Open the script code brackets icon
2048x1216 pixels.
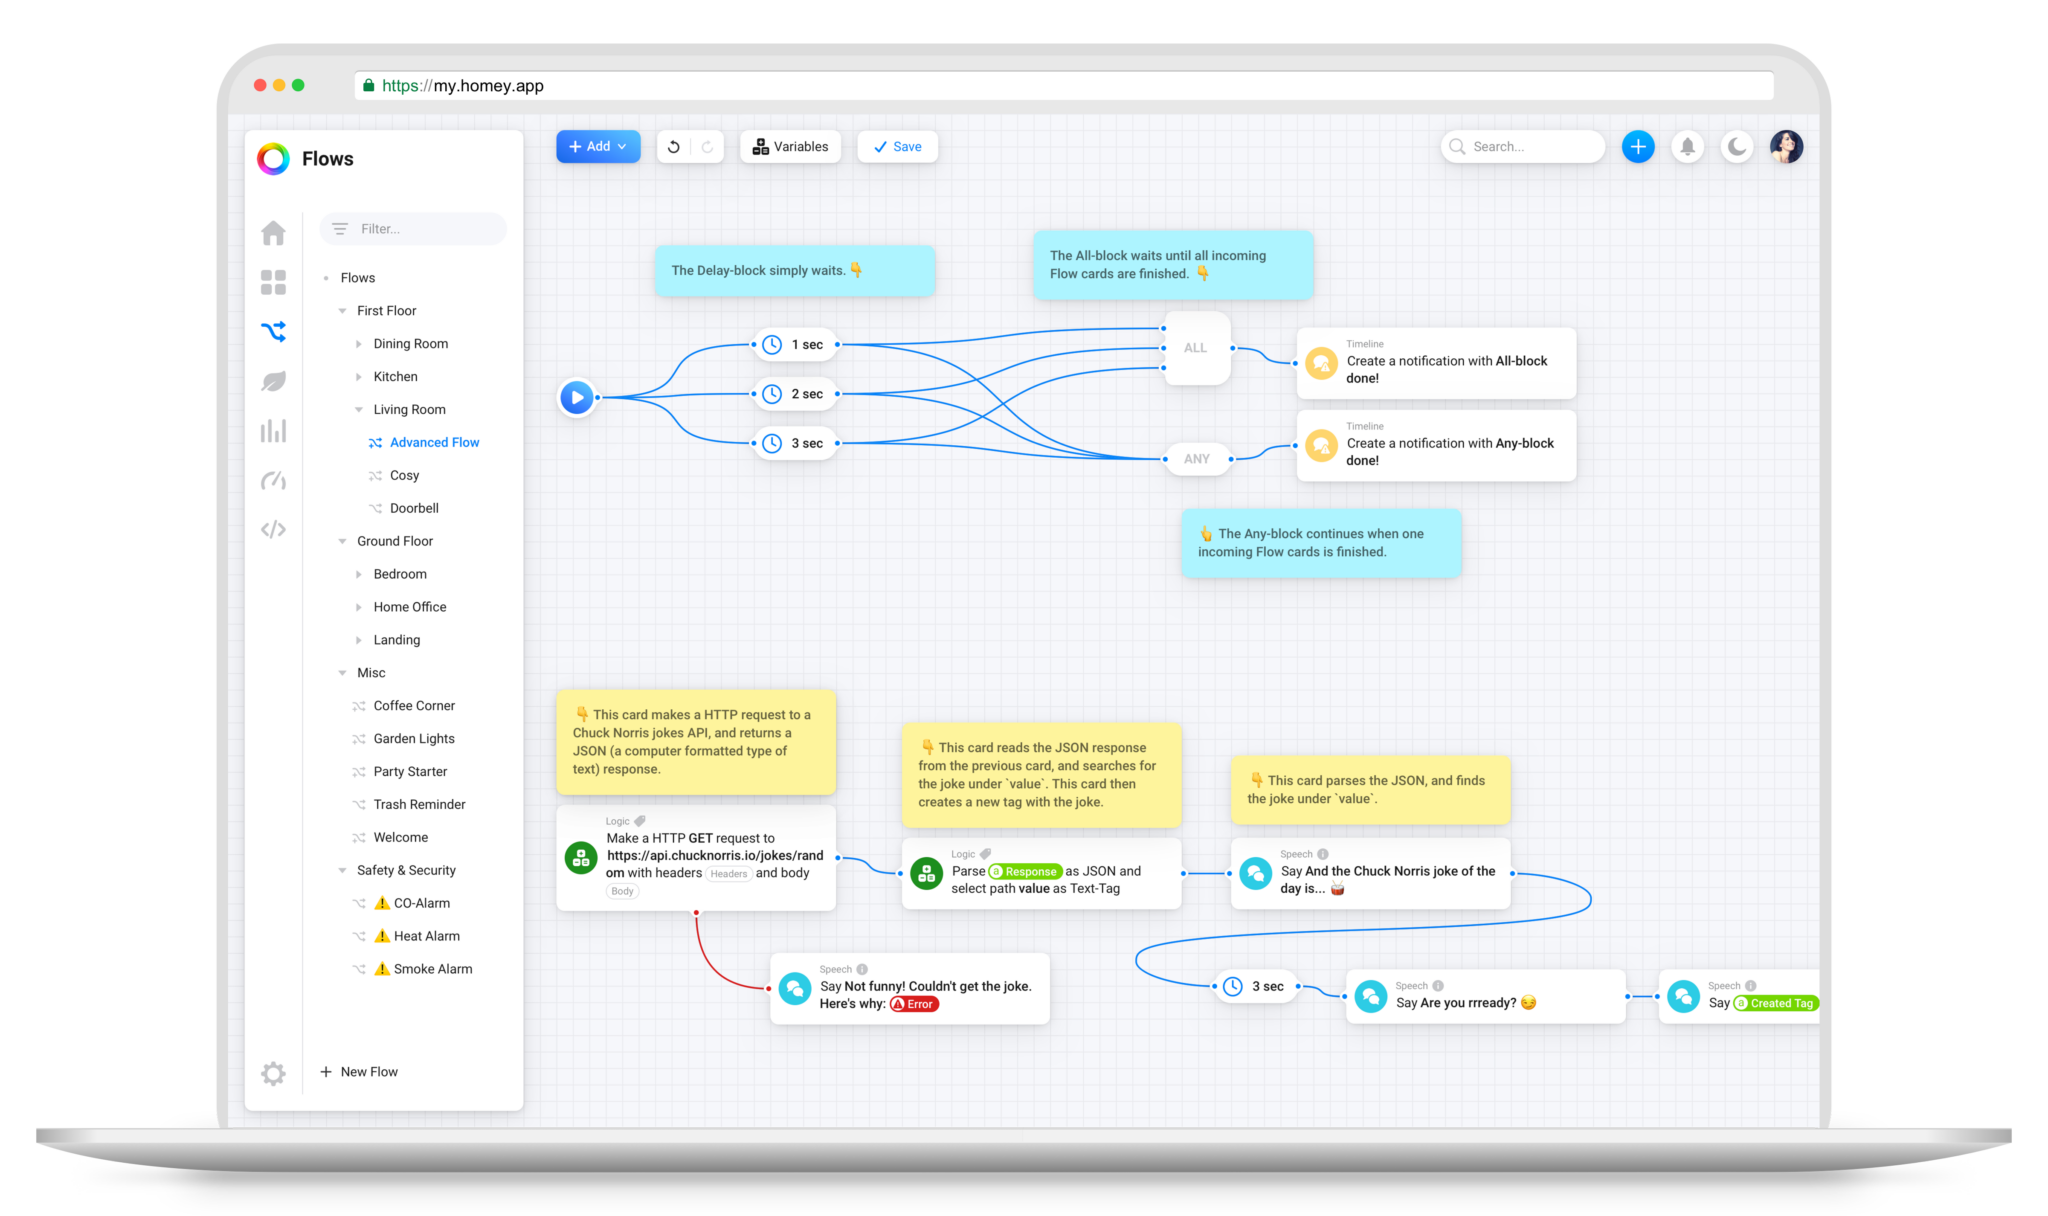tap(273, 529)
